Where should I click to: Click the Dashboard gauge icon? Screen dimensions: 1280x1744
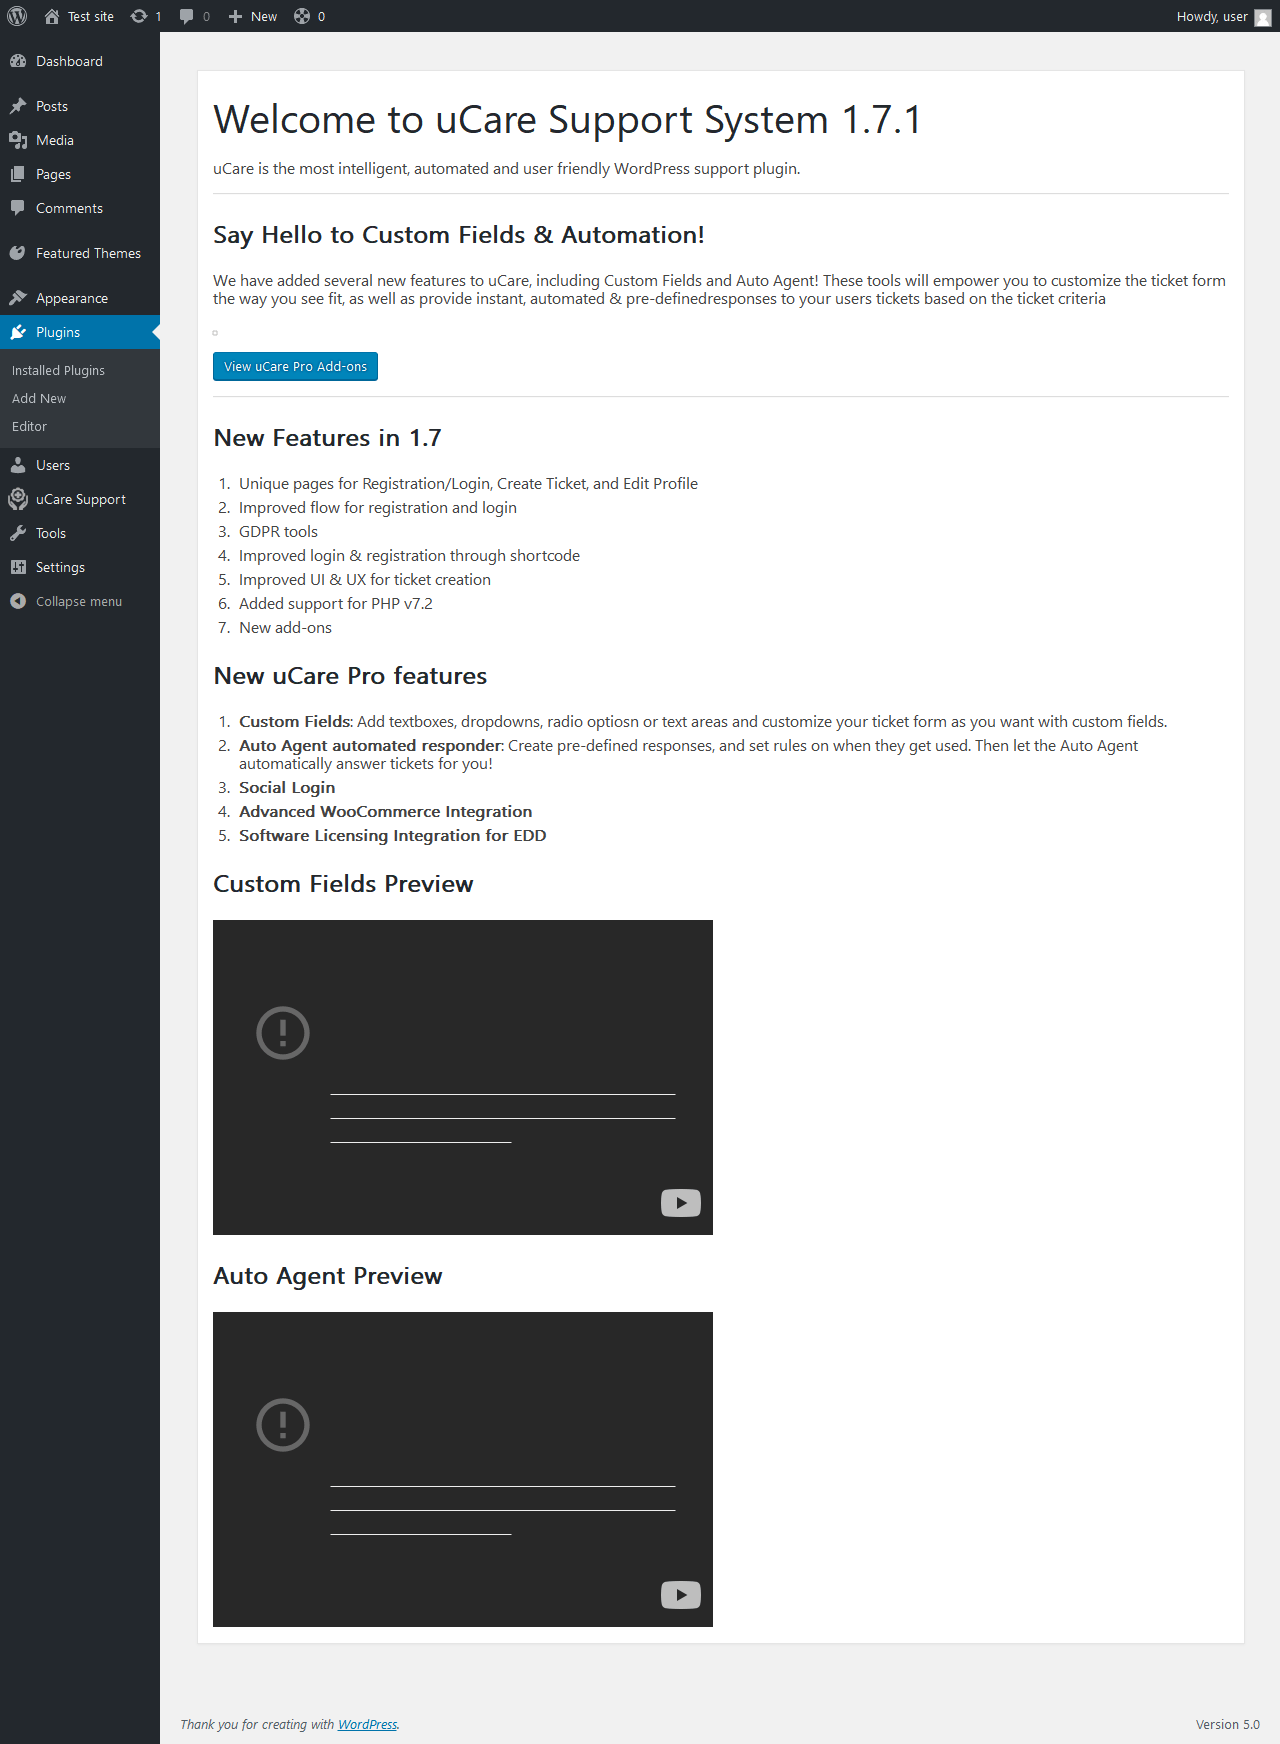18,61
